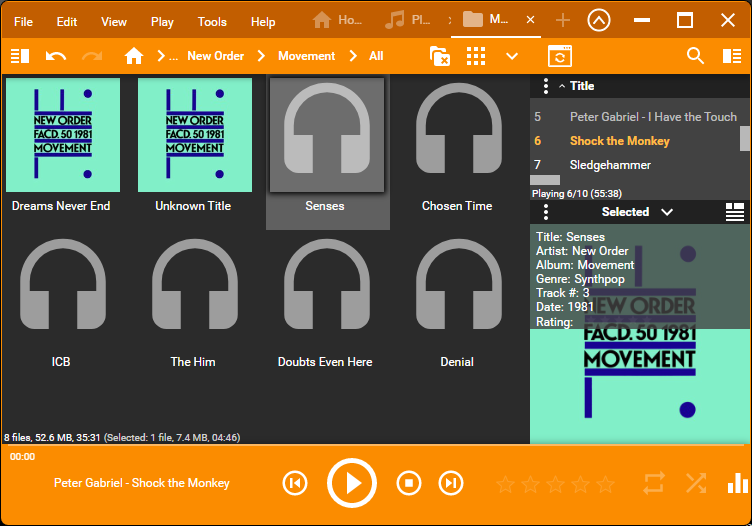Stop playback with the stop button
The width and height of the screenshot is (752, 526).
[408, 484]
